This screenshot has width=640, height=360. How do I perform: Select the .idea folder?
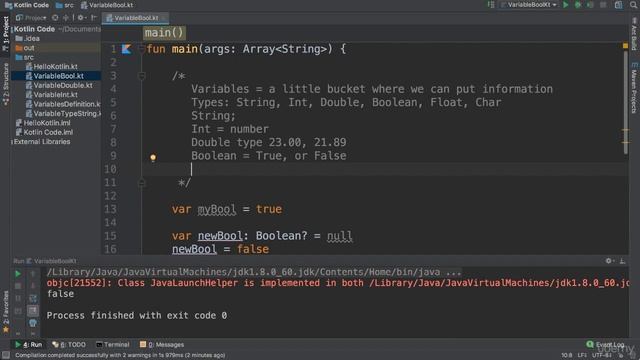[27, 39]
